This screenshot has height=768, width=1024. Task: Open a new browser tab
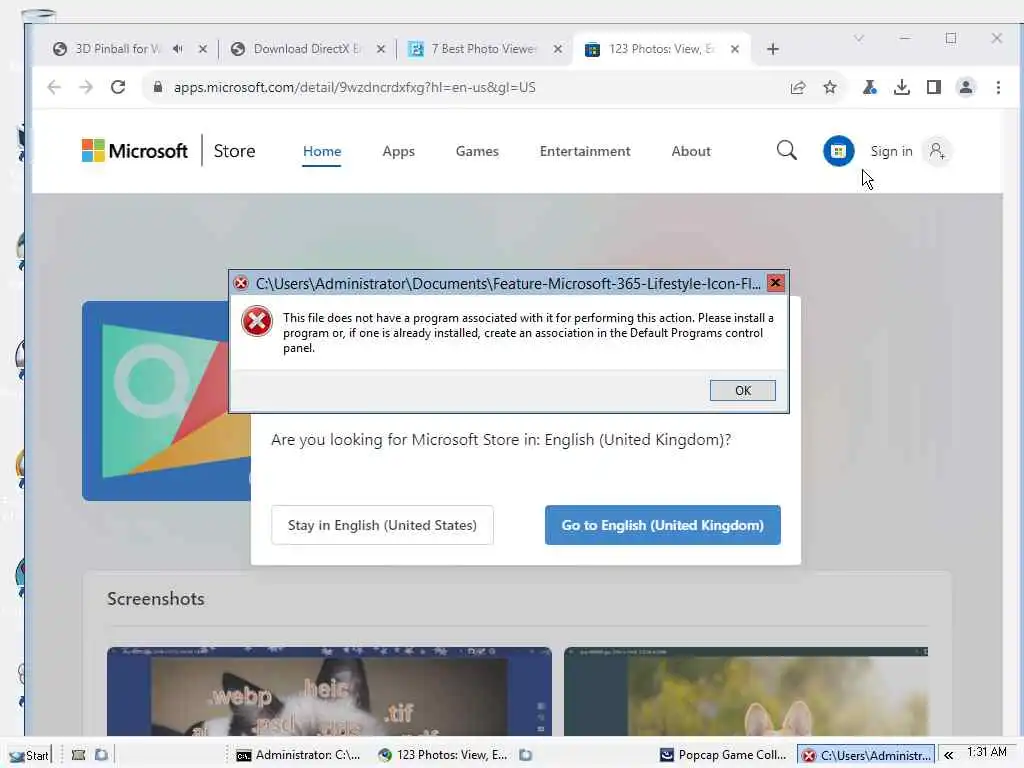tap(773, 49)
